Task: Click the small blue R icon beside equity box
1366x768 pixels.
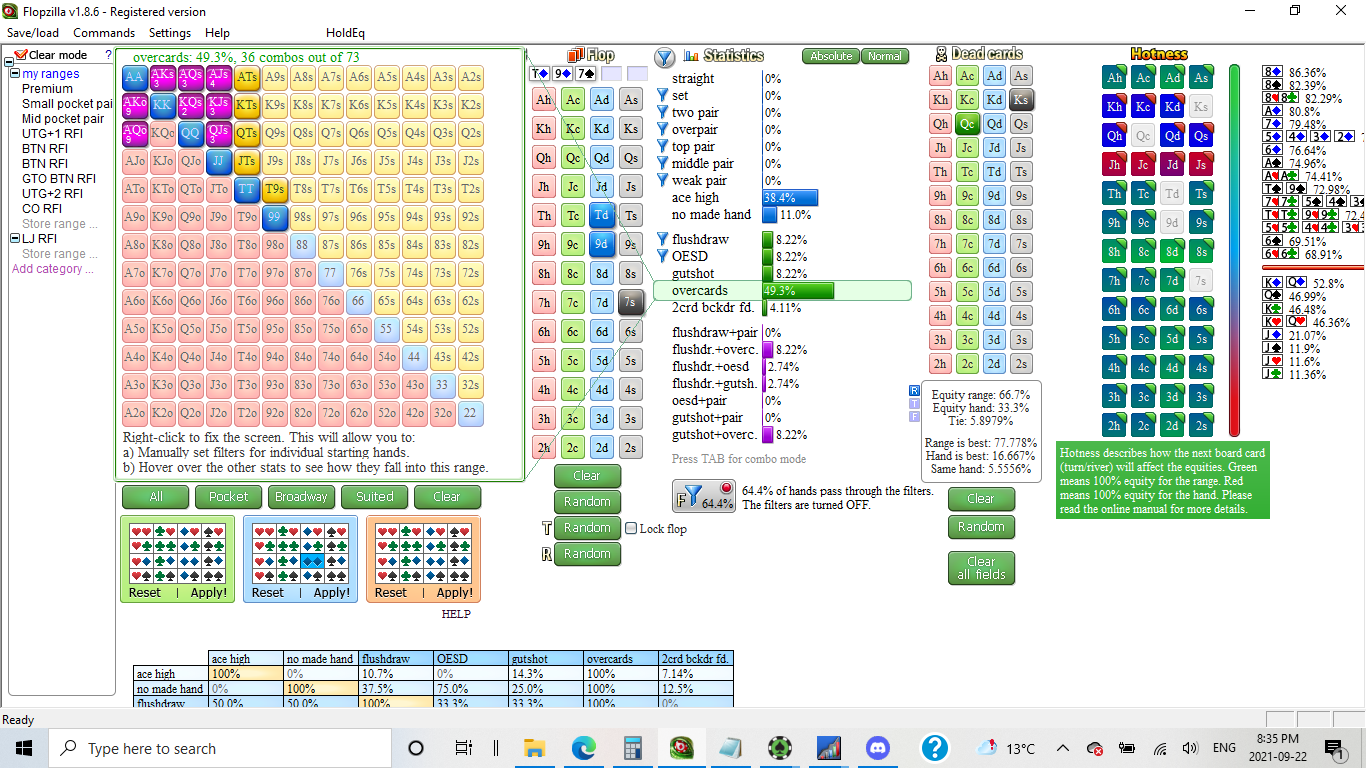Action: (x=914, y=390)
